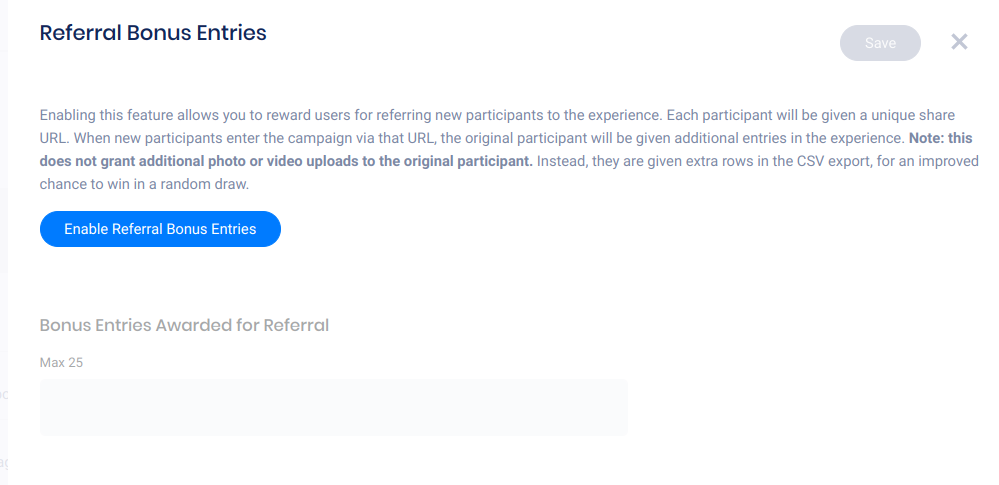Viewport: 999px width, 485px height.
Task: Click the Max 25 hint text
Action: (61, 362)
